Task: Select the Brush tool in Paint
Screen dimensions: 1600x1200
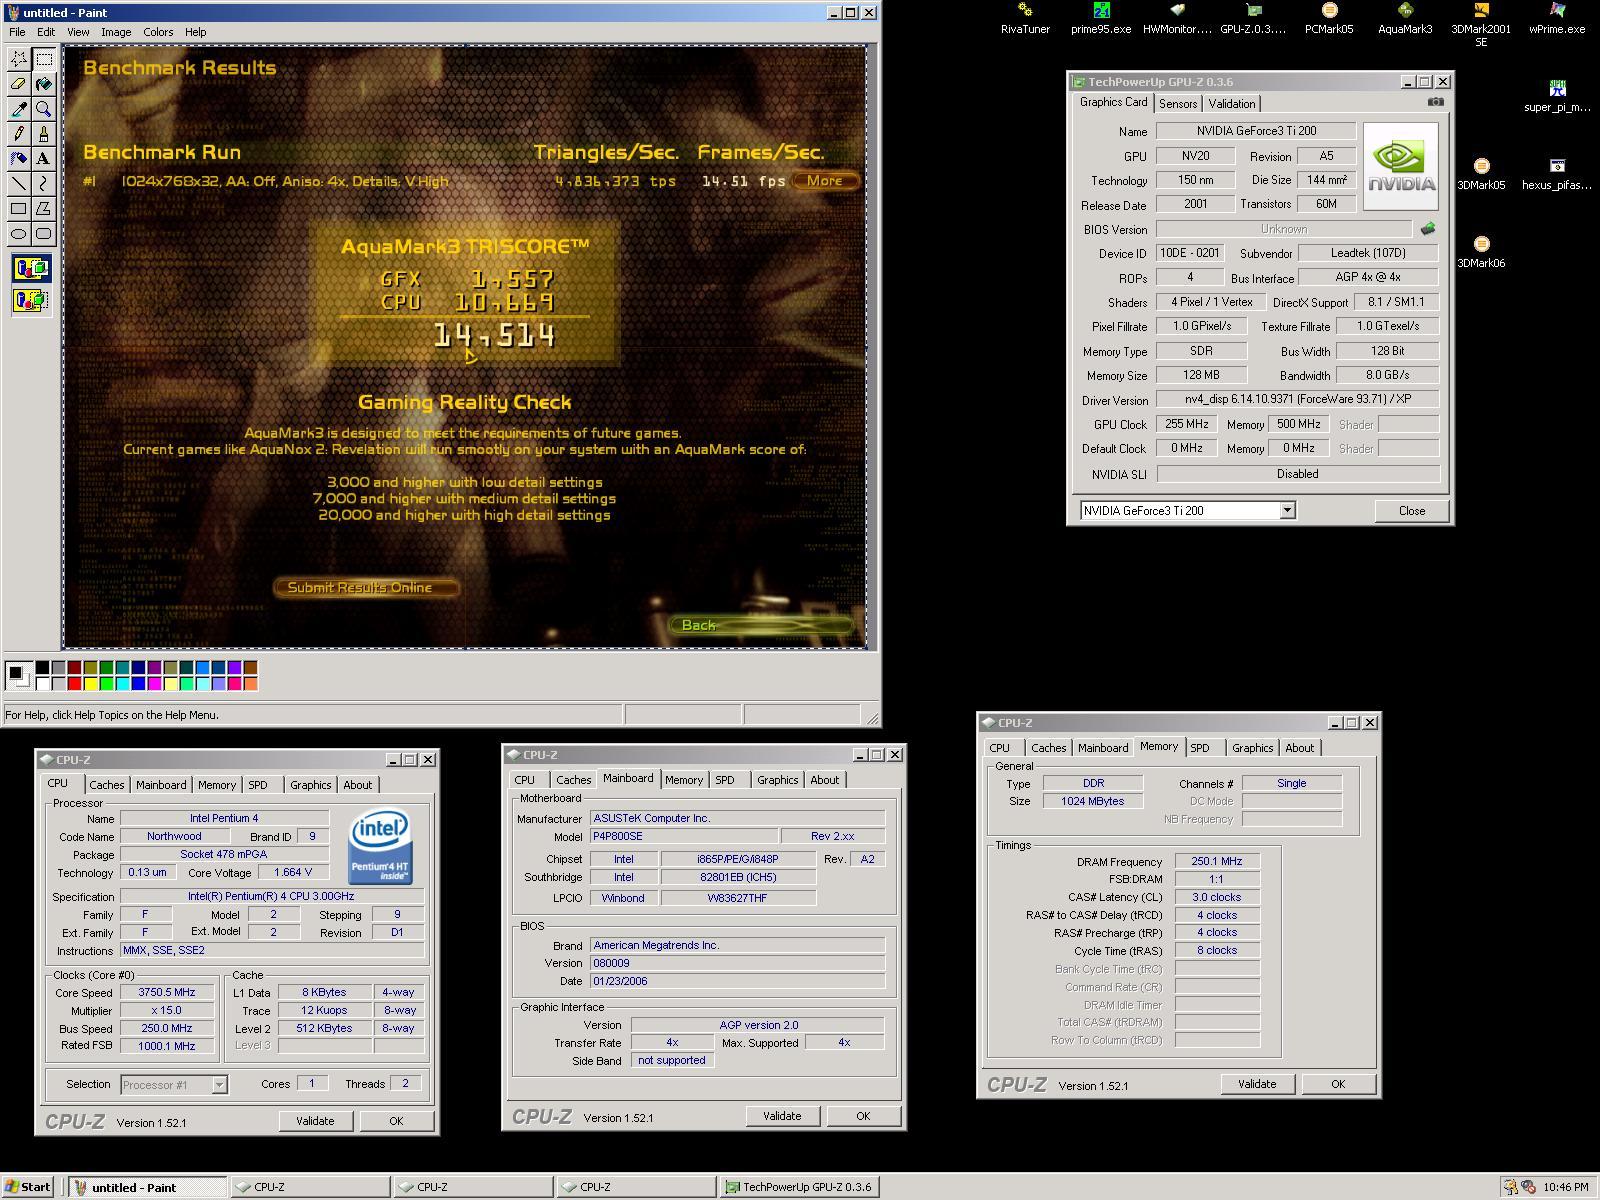Action: click(44, 134)
